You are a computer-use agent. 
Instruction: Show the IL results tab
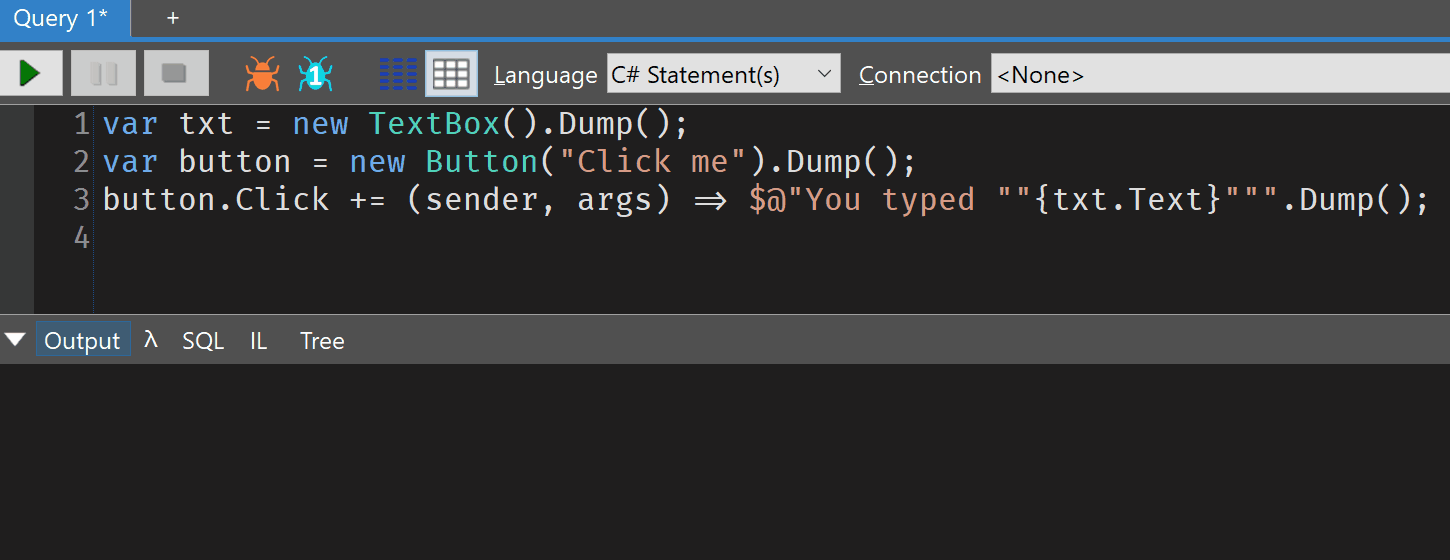tap(259, 341)
